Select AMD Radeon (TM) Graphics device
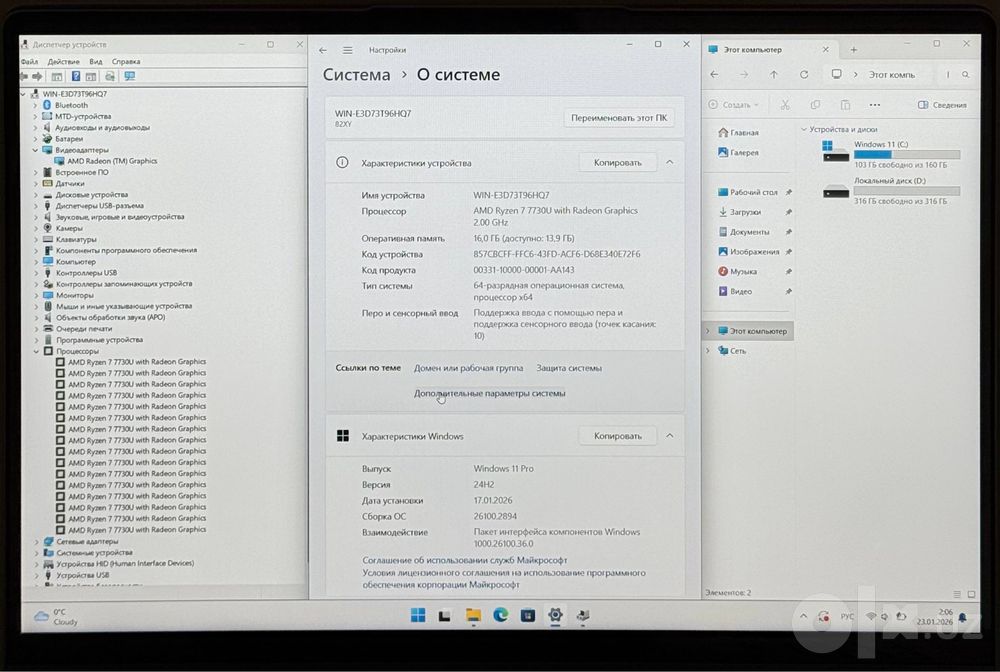The image size is (1000, 672). point(112,161)
